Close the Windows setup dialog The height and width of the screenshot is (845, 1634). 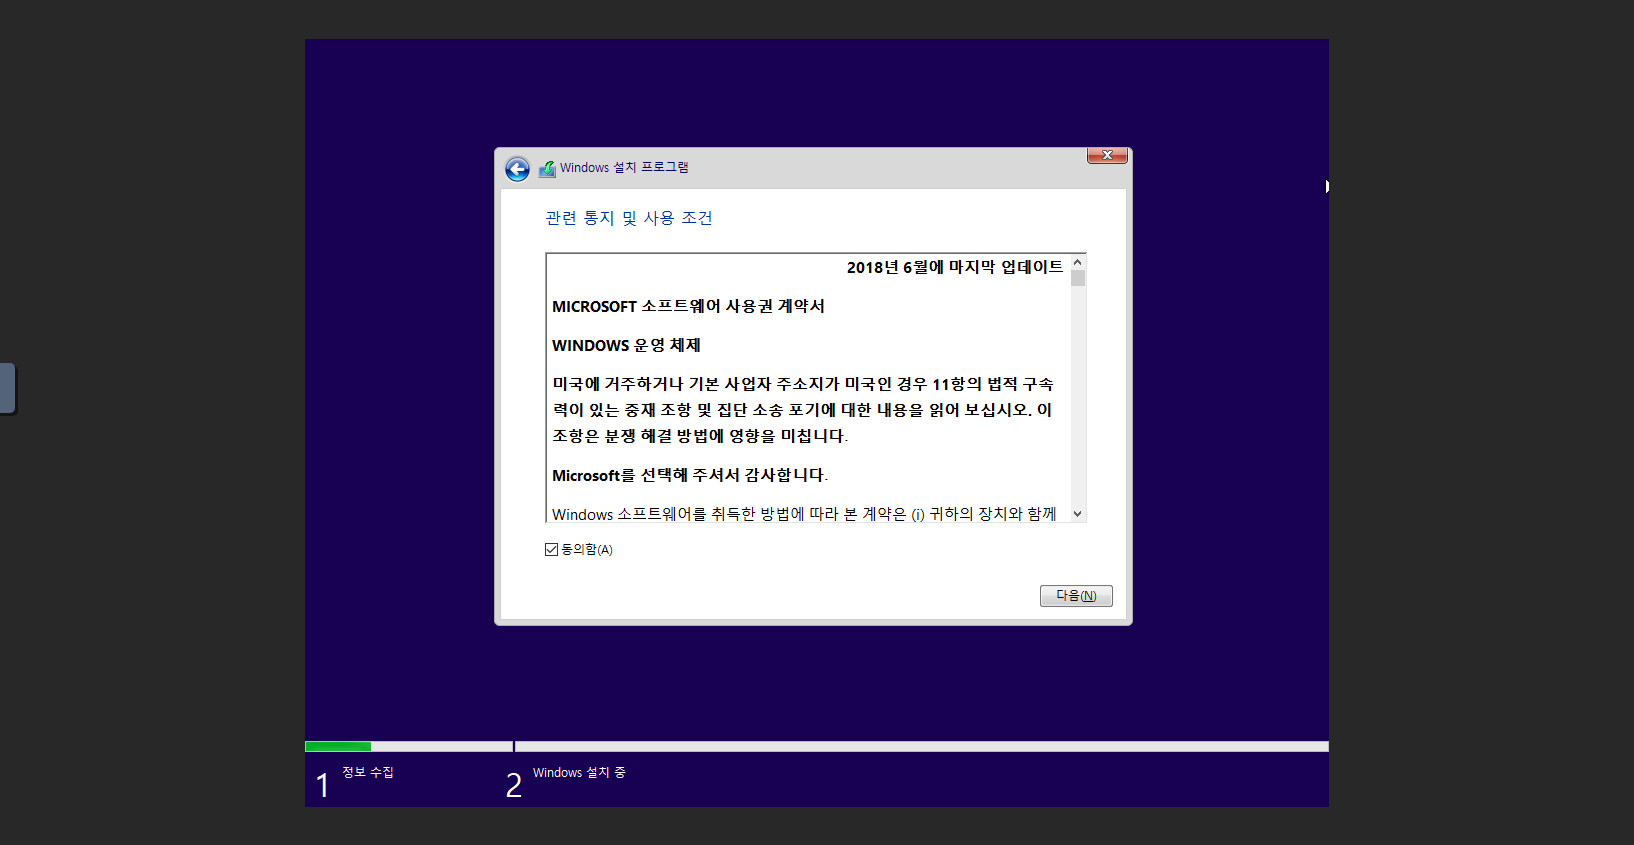[1107, 155]
